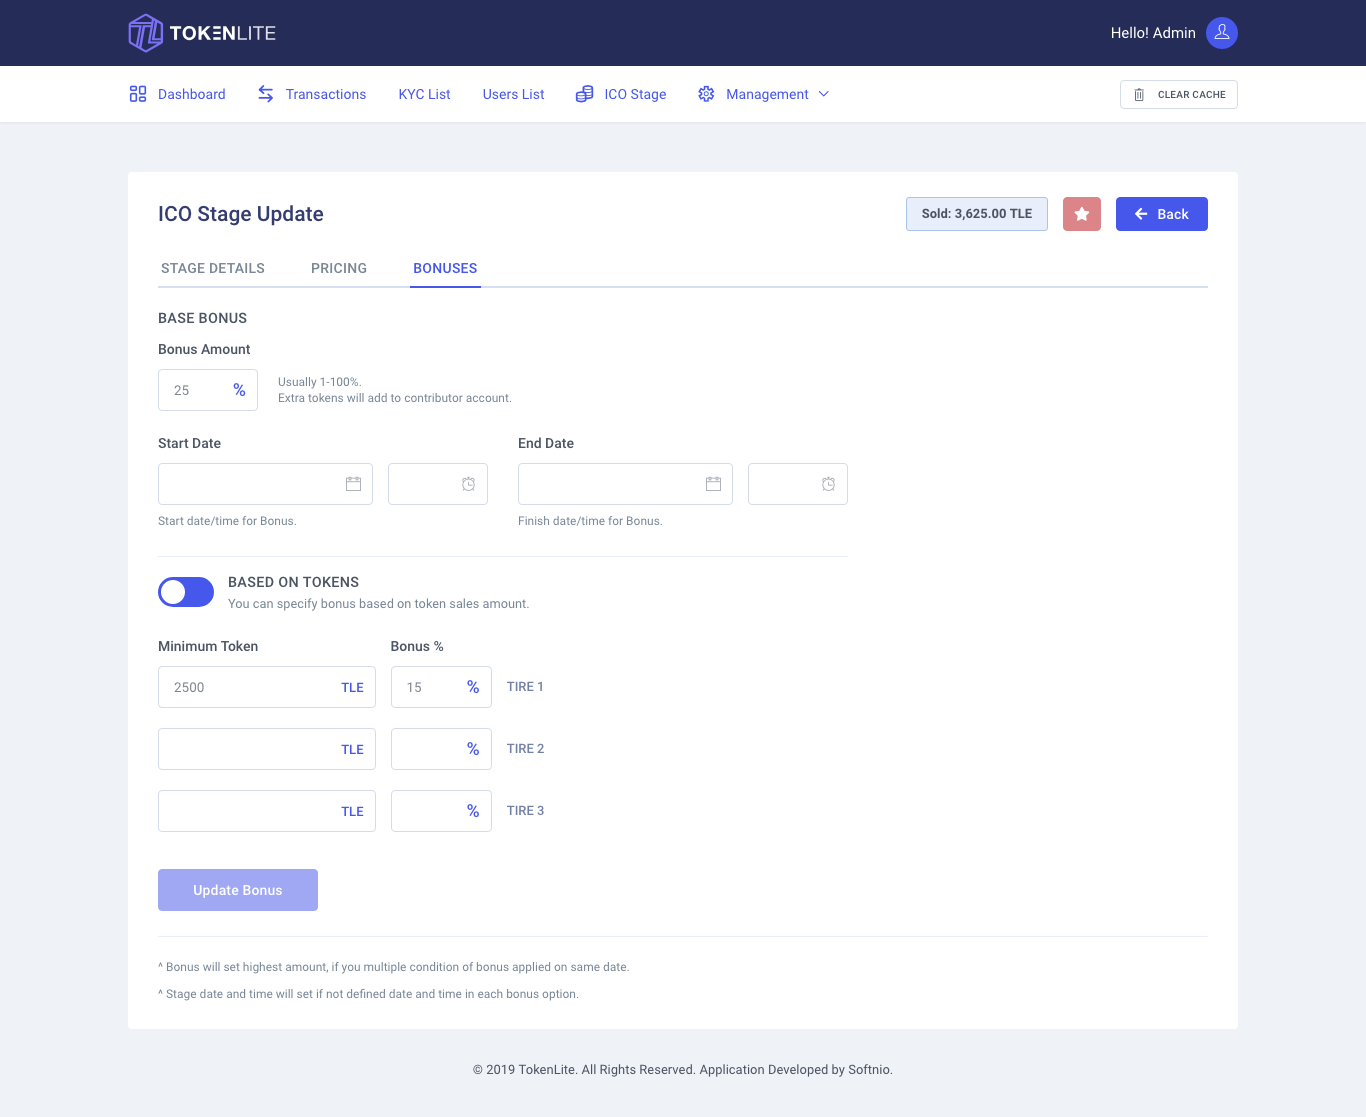This screenshot has width=1366, height=1117.
Task: Click the Dashboard grid icon
Action: pos(138,94)
